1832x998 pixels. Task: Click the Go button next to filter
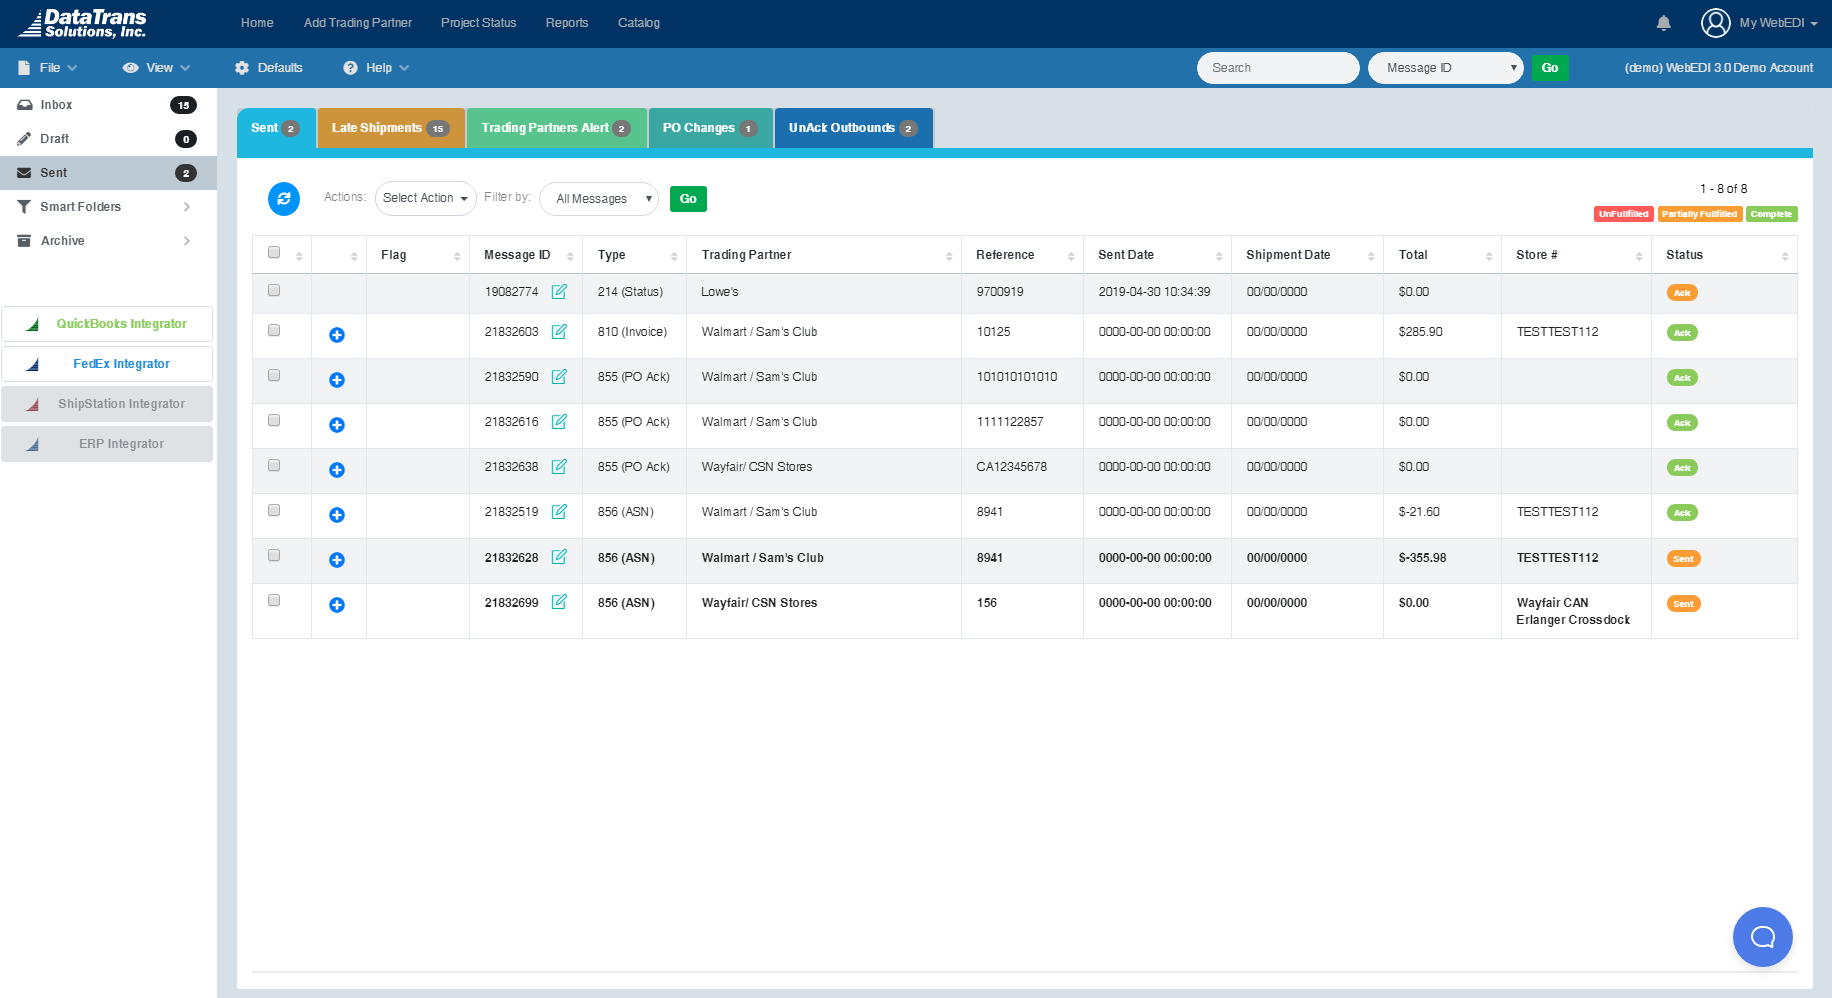[688, 199]
